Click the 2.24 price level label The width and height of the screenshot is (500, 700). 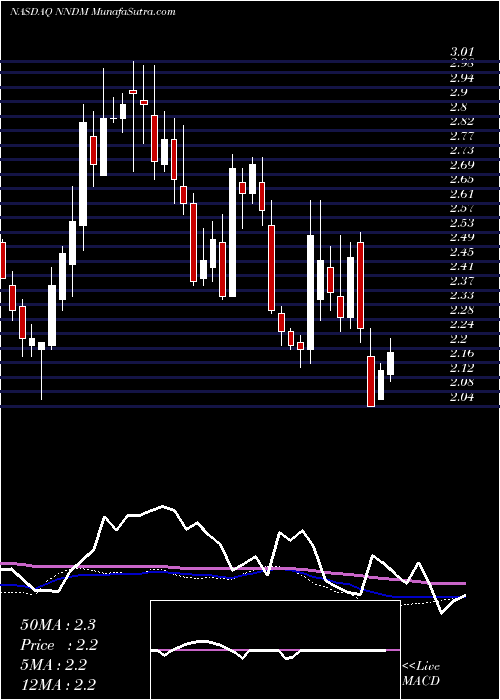click(x=462, y=324)
